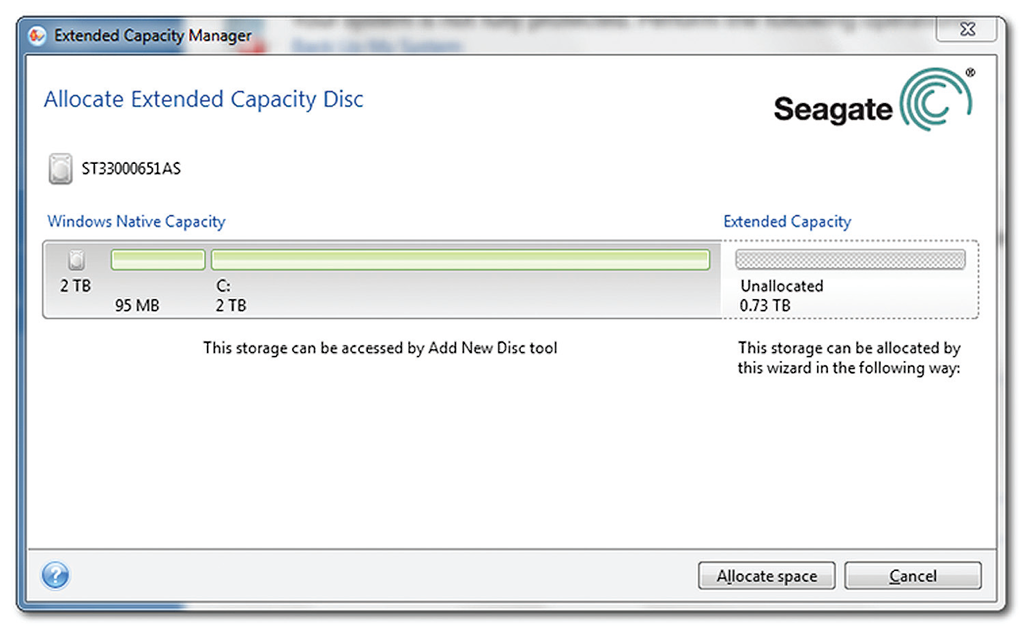Screen dimensions: 1024x629
Task: Click the blue help question mark icon
Action: tap(56, 575)
